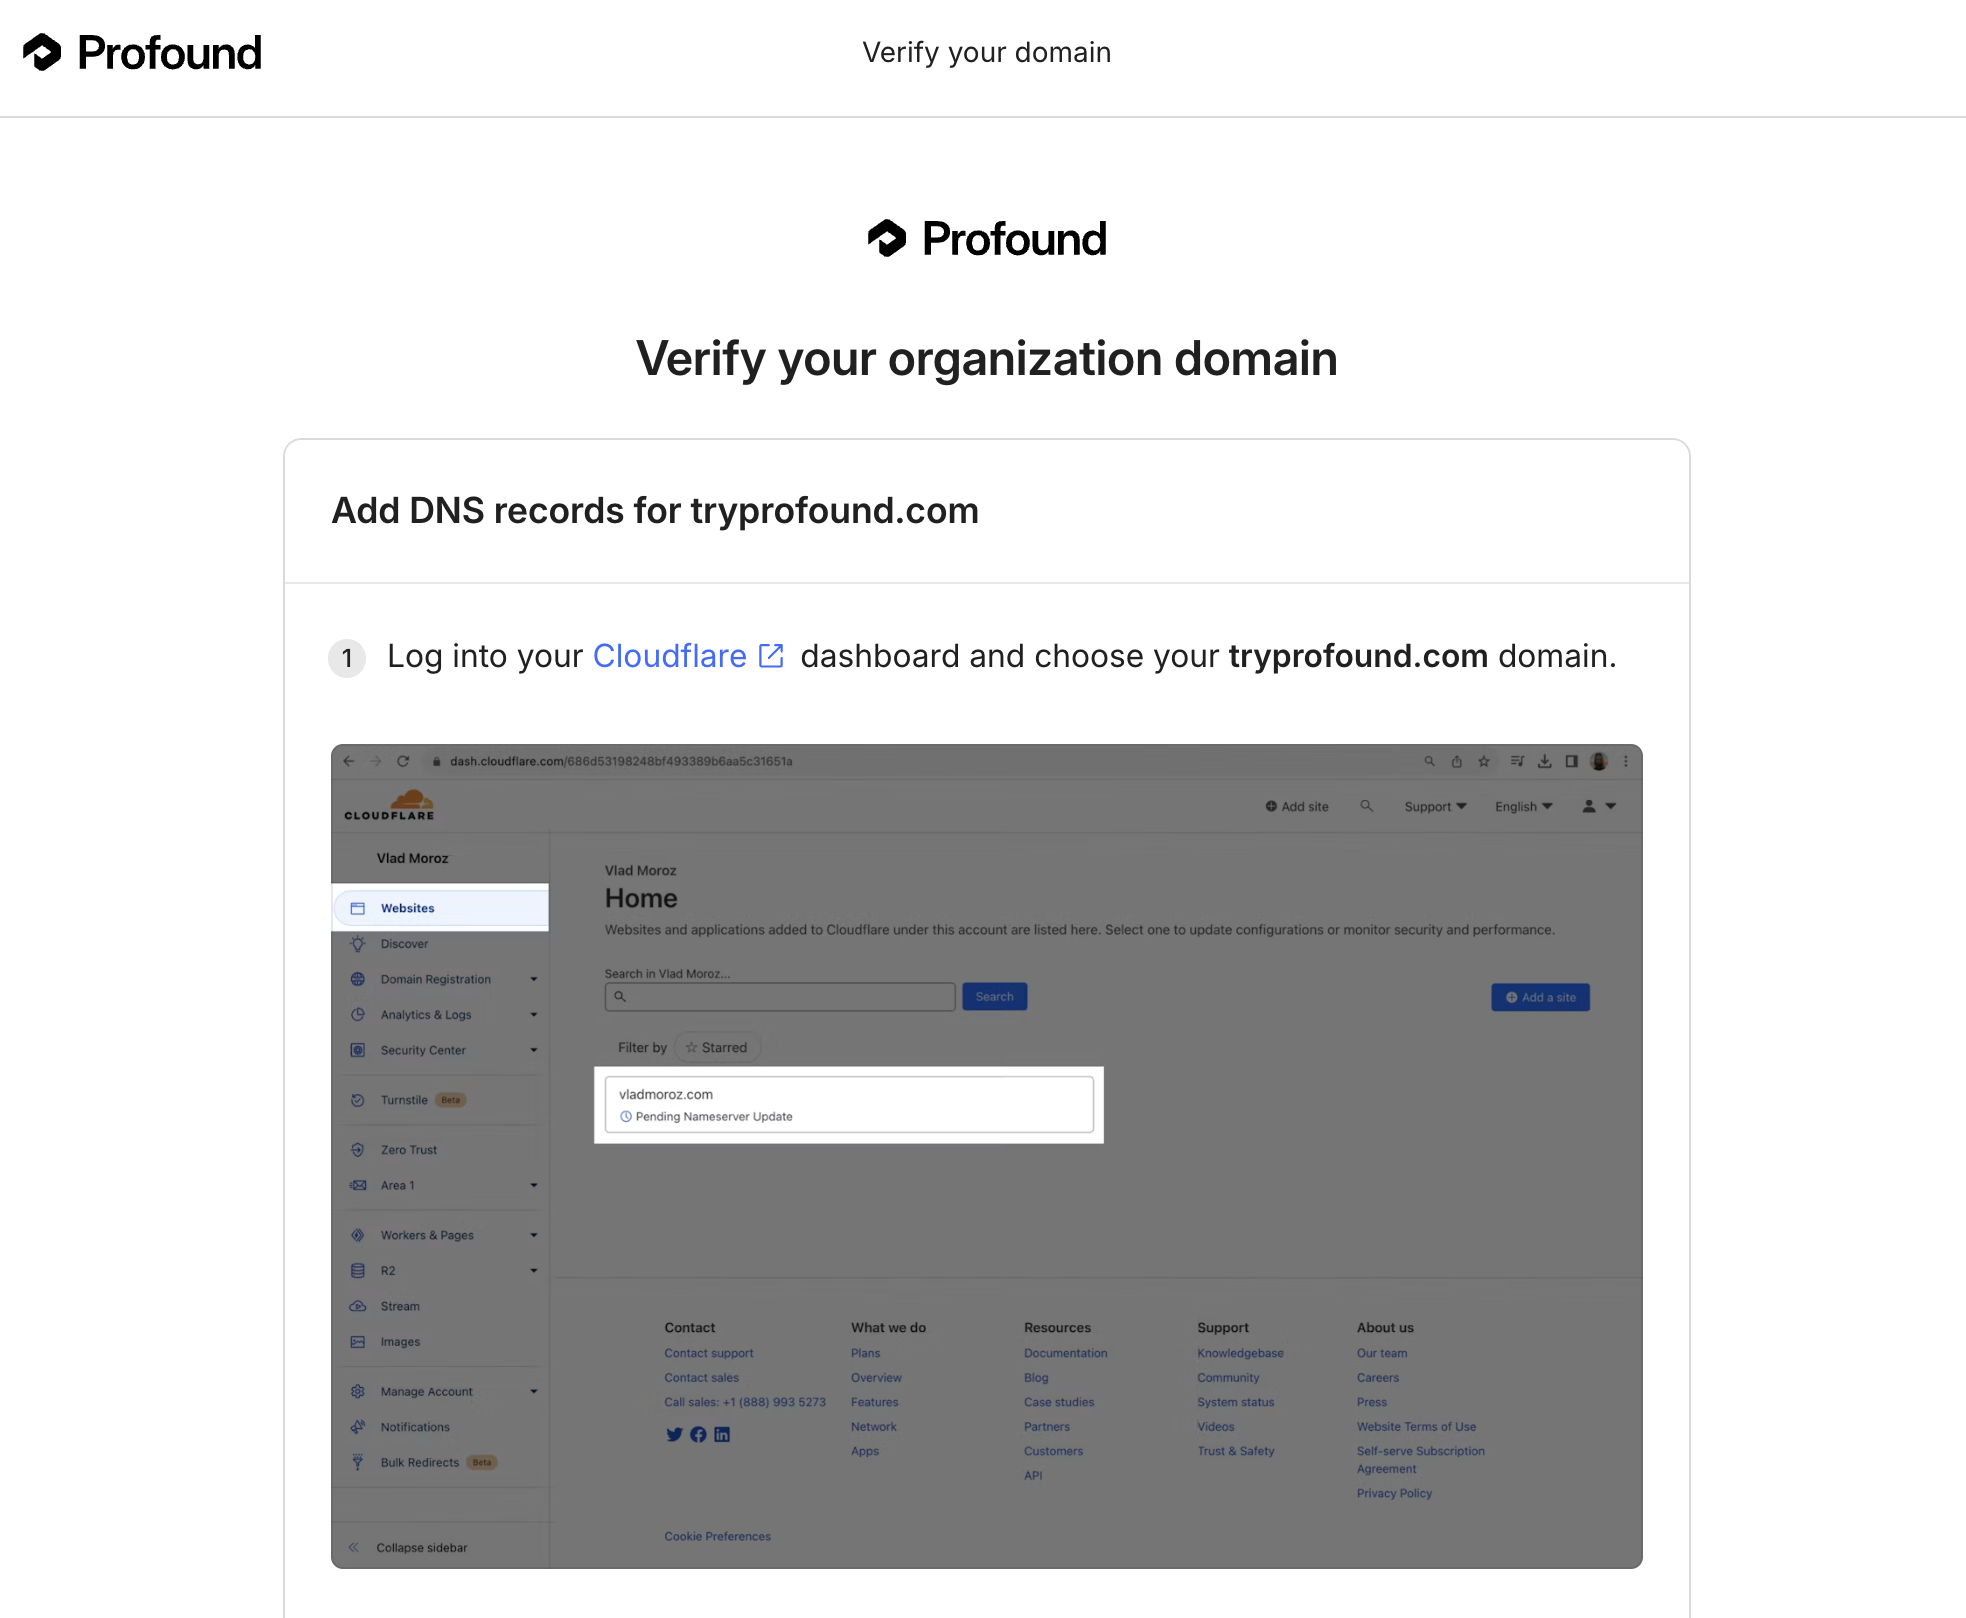Click the Search in Vlad Moroz input field

coord(780,997)
